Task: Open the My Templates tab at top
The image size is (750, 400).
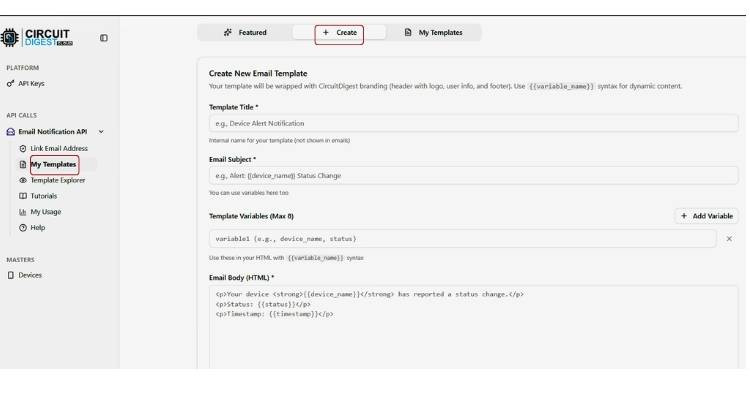Action: point(433,33)
